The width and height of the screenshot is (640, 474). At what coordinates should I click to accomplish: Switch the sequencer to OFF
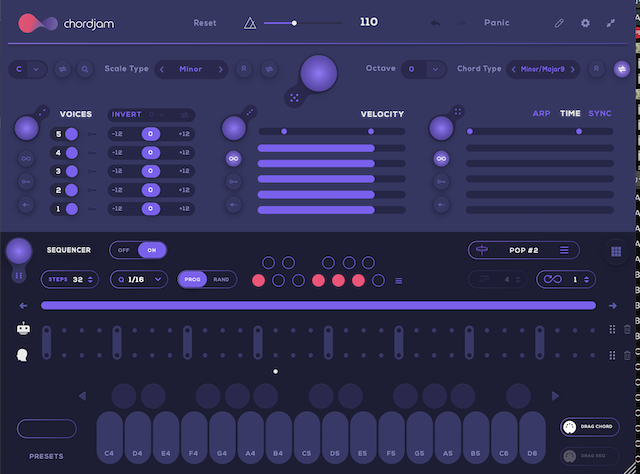[x=125, y=250]
